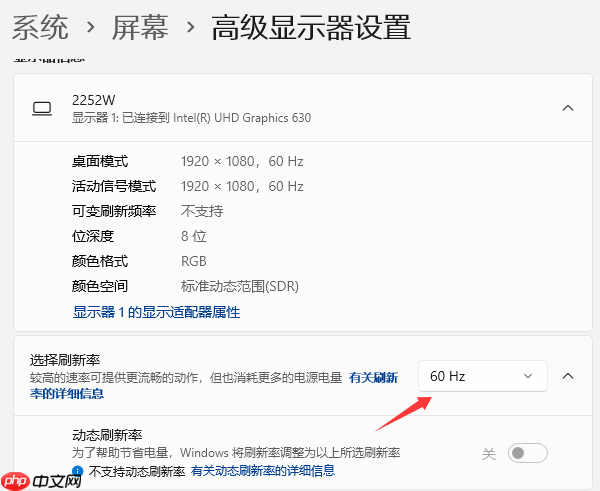Toggle the 动态刷新率 switch
Viewport: 600px width, 491px height.
click(x=528, y=453)
